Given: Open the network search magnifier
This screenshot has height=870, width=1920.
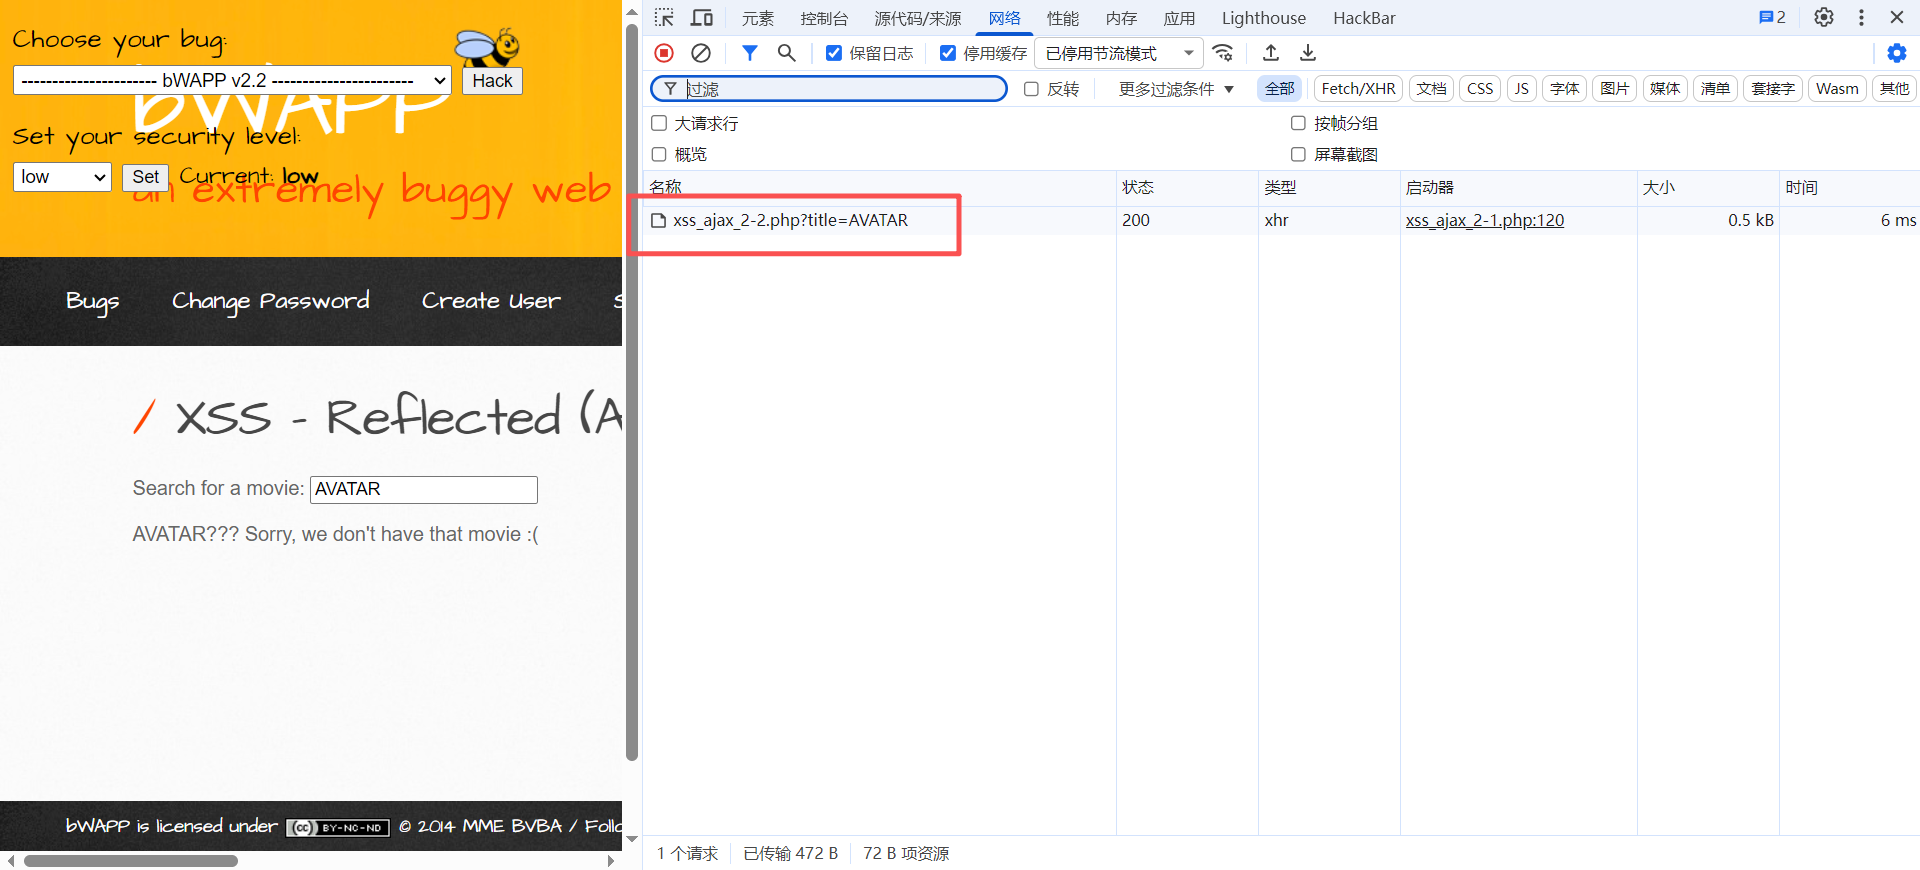Looking at the screenshot, I should point(787,53).
